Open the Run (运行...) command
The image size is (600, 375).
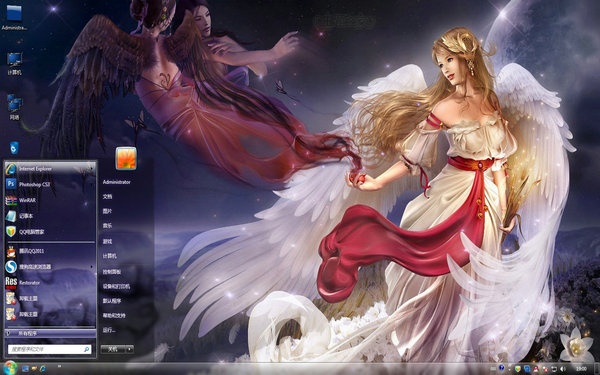click(109, 330)
